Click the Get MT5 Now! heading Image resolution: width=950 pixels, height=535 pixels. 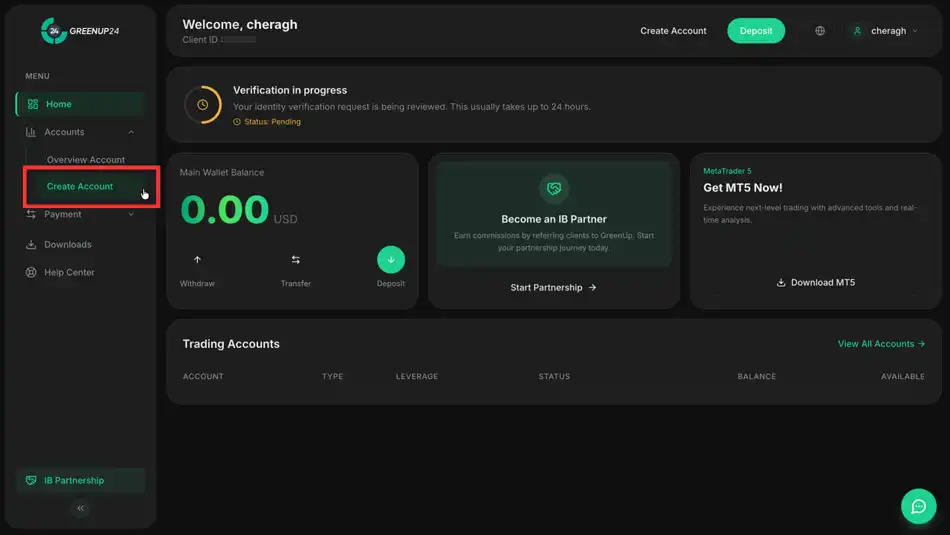pos(743,188)
